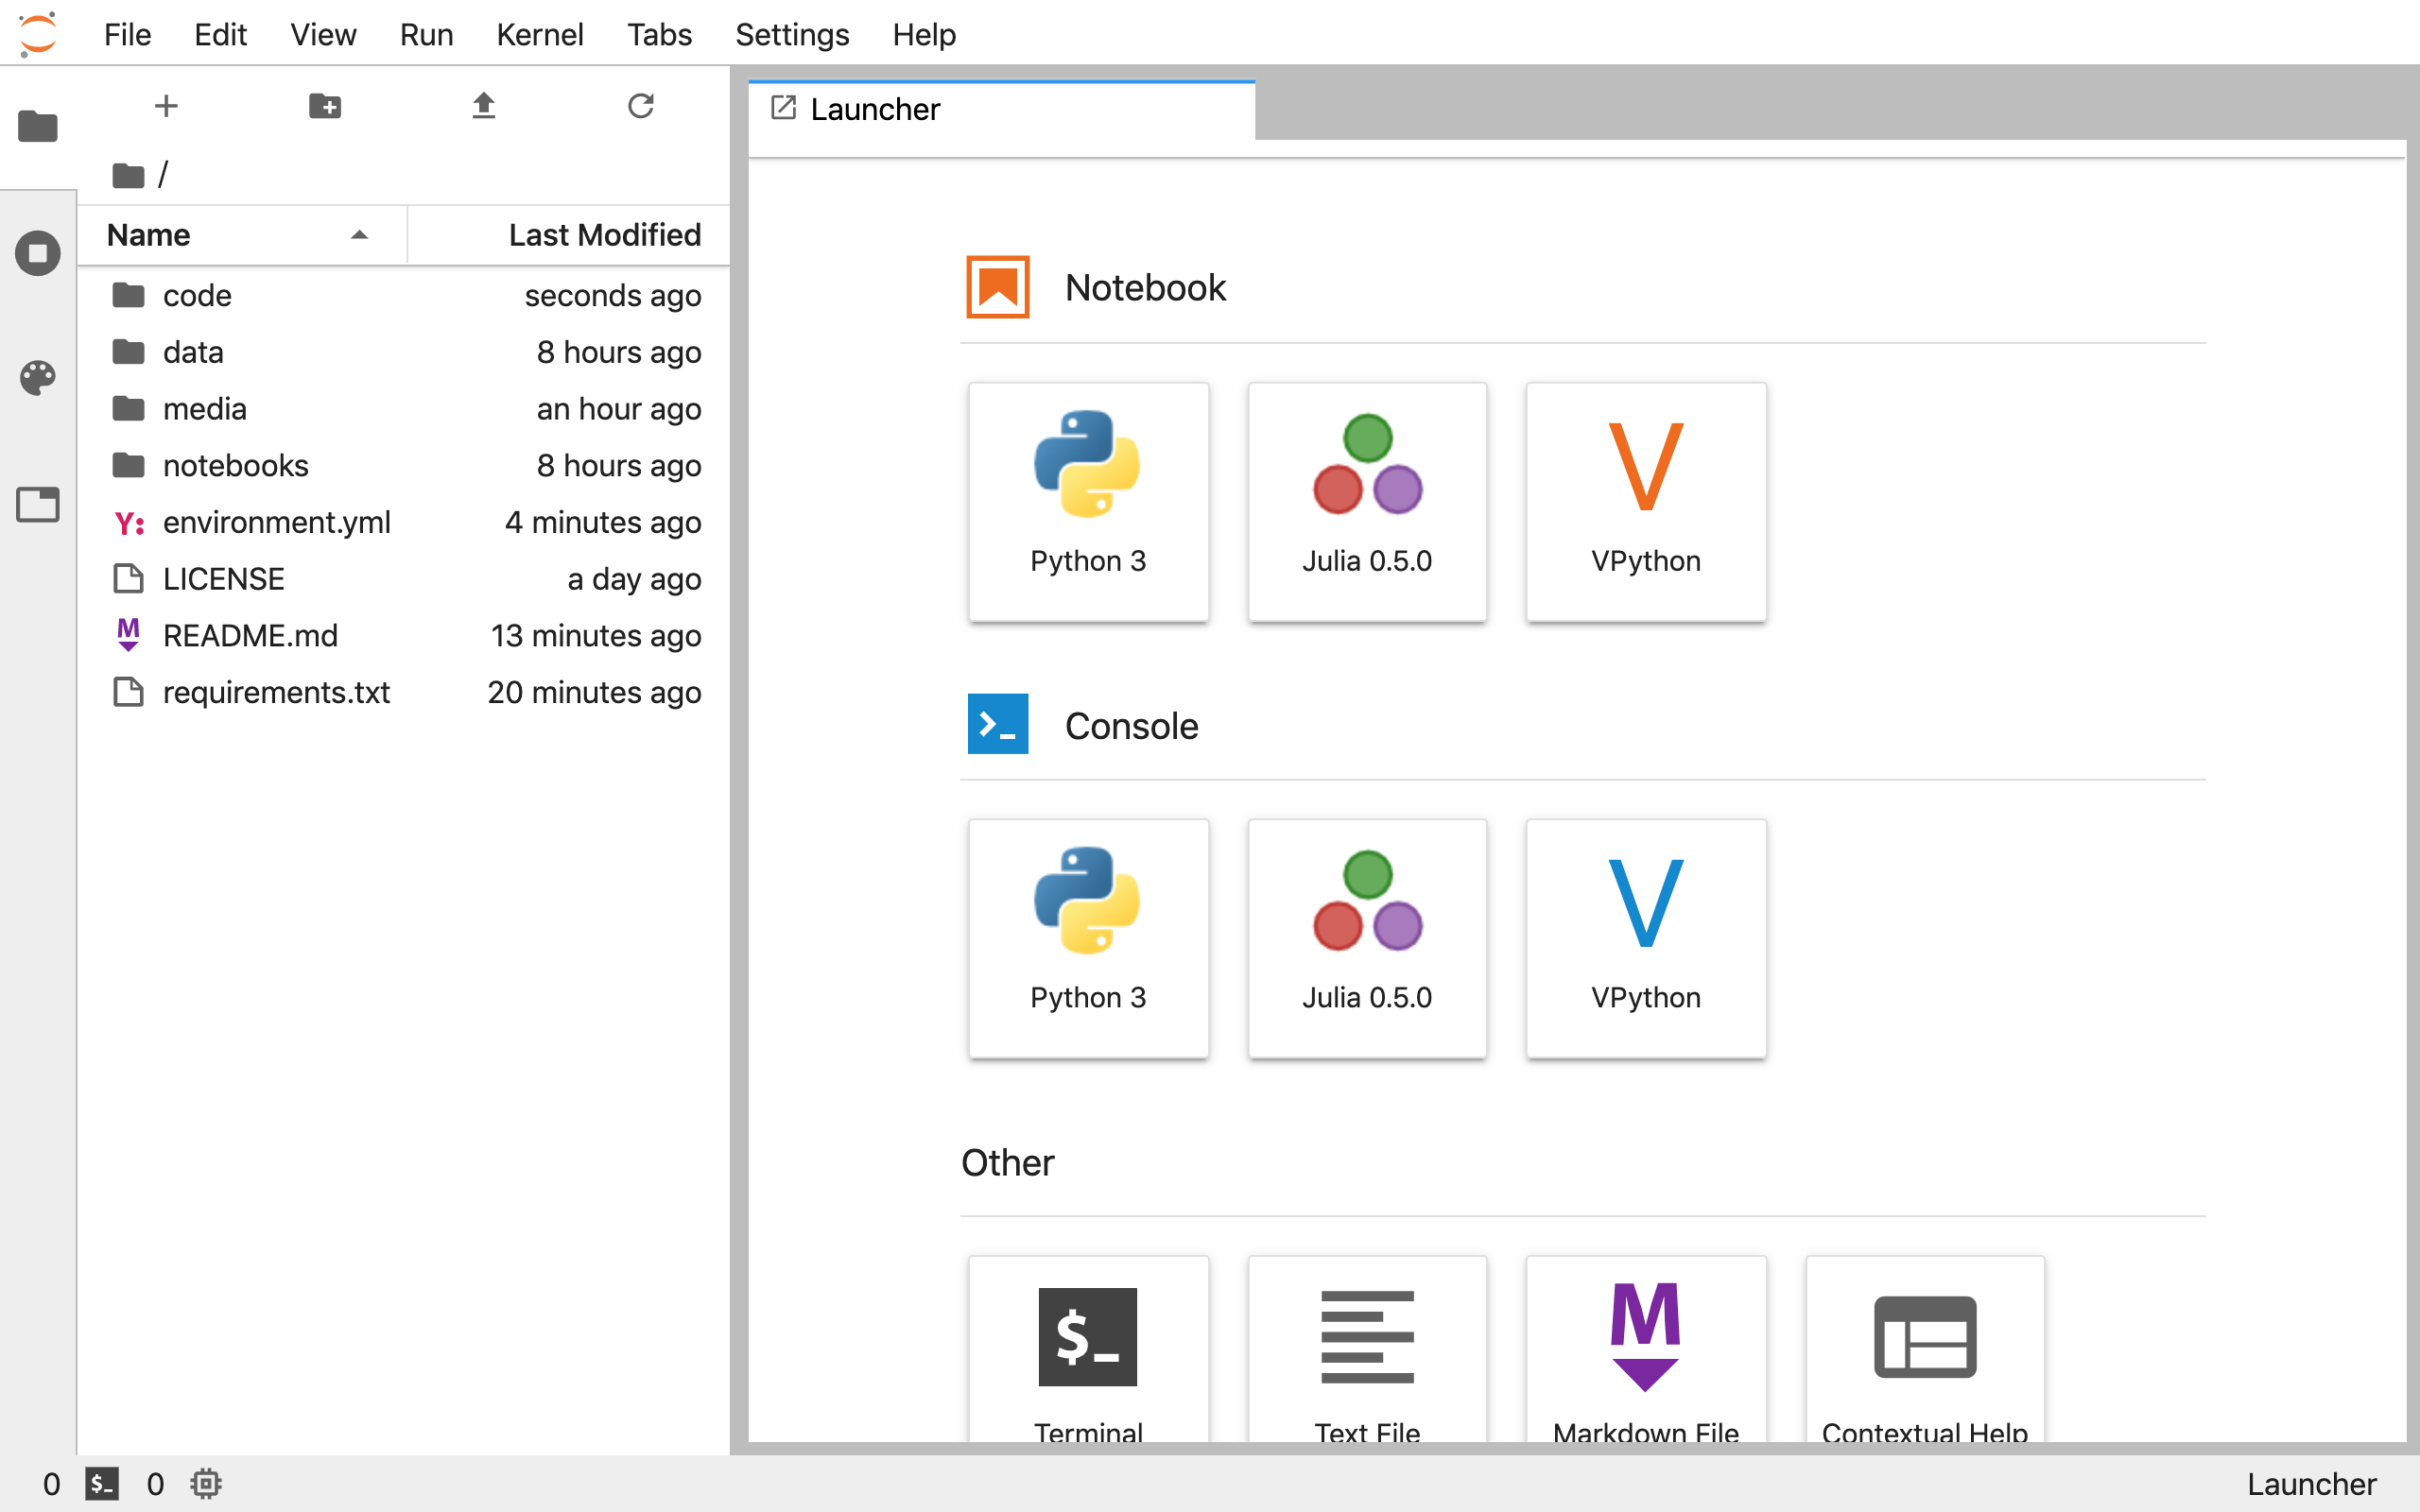Open the Edit menu
2420x1512 pixels.
click(220, 34)
